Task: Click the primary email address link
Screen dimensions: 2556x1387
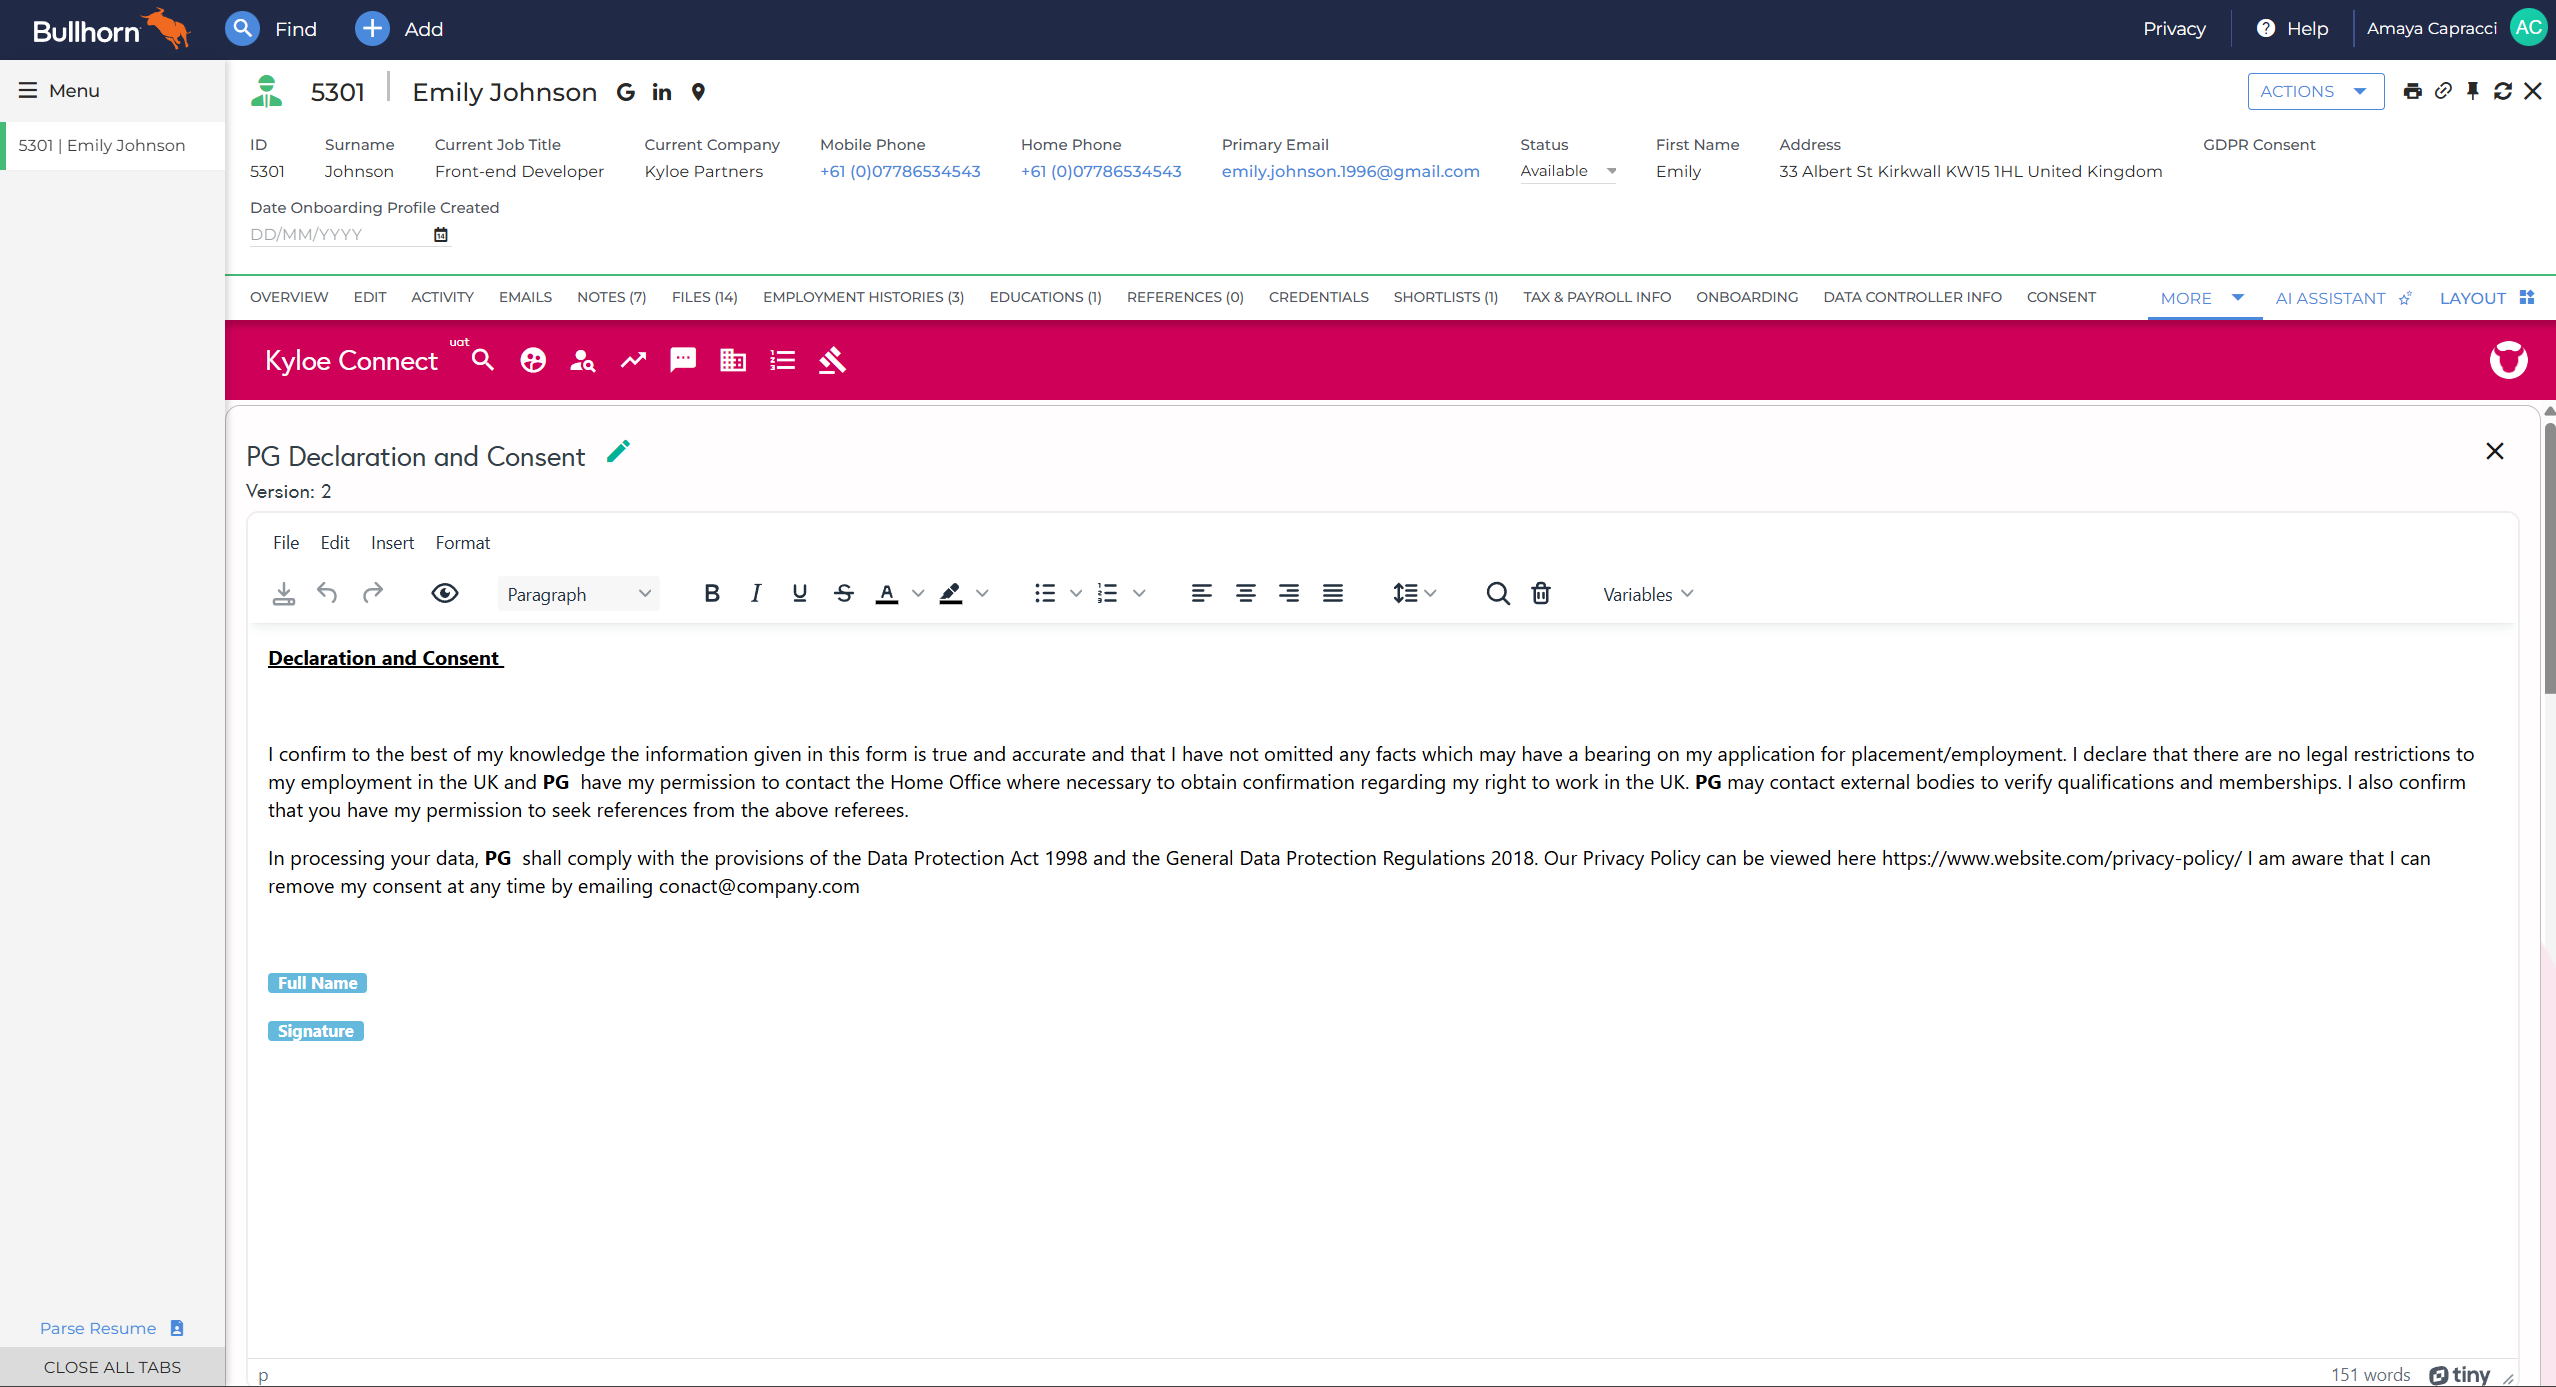Action: point(1350,171)
